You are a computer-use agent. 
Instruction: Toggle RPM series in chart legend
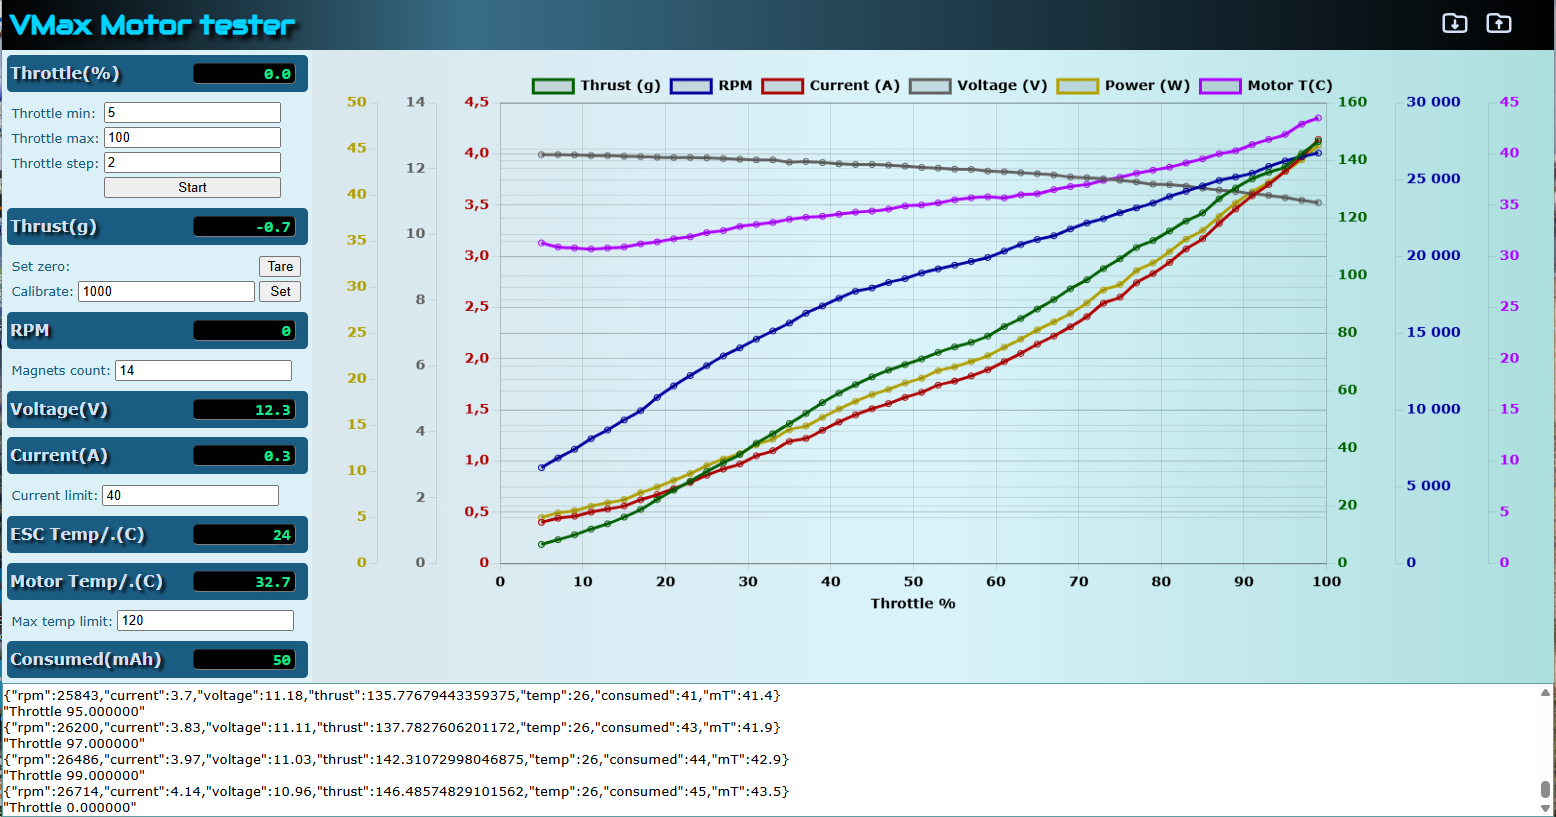tap(711, 86)
